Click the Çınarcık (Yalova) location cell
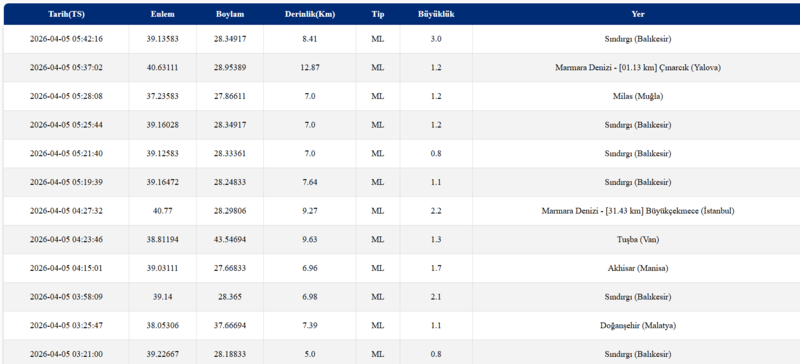 (x=638, y=67)
